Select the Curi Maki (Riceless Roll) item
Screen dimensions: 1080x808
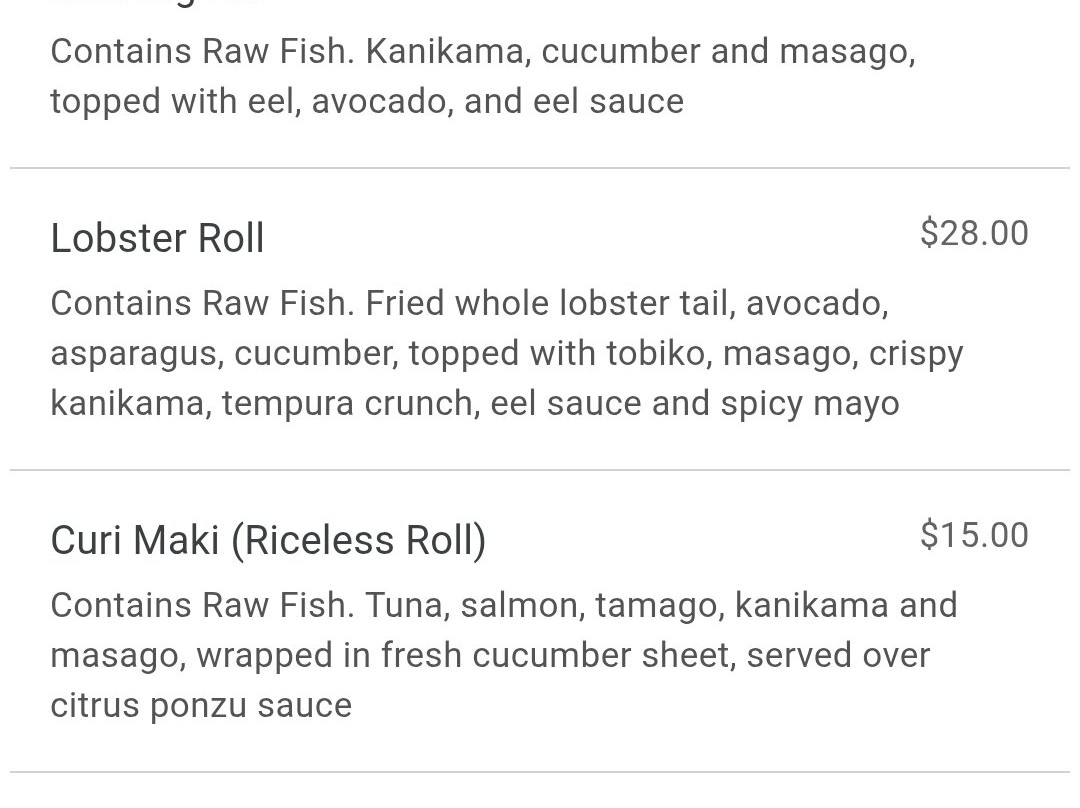pyautogui.click(x=268, y=541)
